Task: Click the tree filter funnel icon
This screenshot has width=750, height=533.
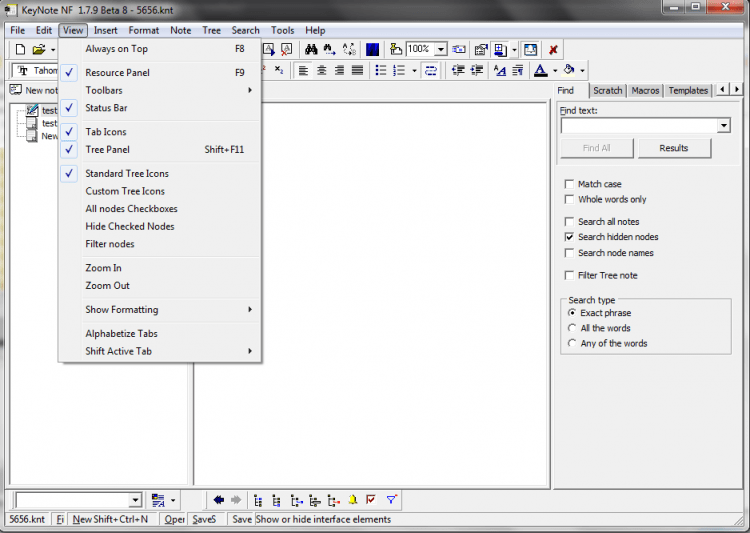Action: coord(391,500)
